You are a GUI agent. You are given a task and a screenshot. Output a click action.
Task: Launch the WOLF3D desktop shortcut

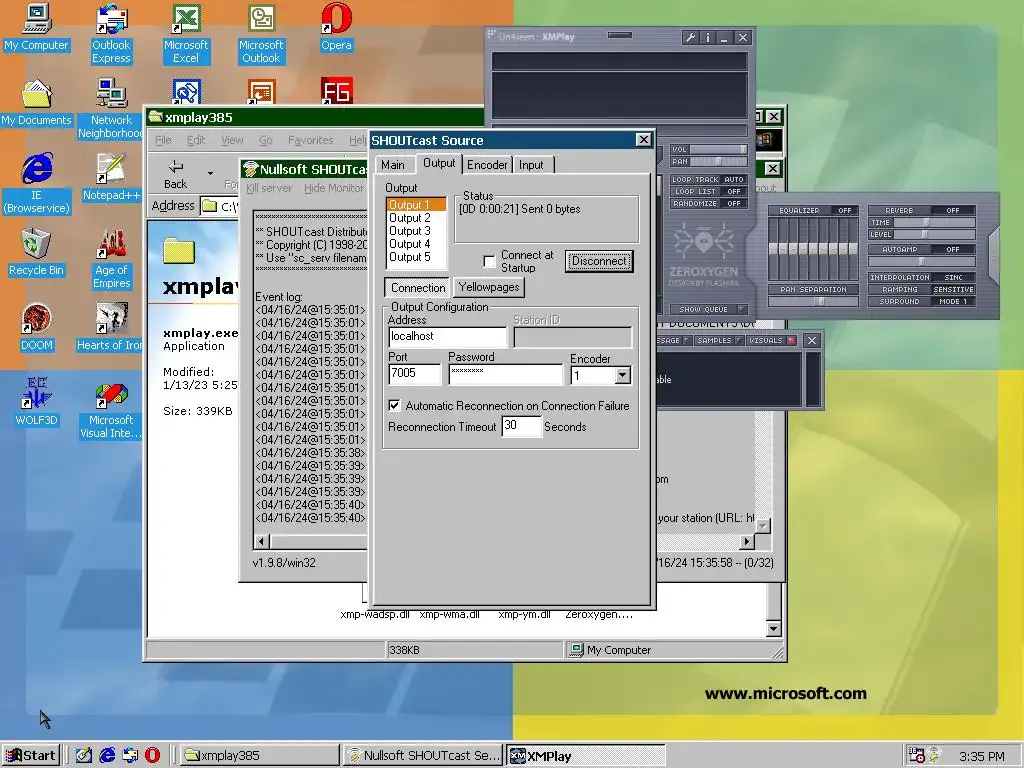36,402
